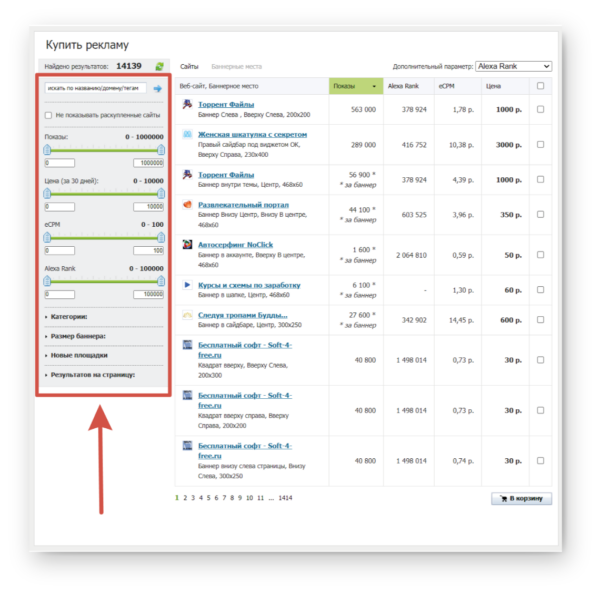Go to page 2 of results

click(185, 498)
